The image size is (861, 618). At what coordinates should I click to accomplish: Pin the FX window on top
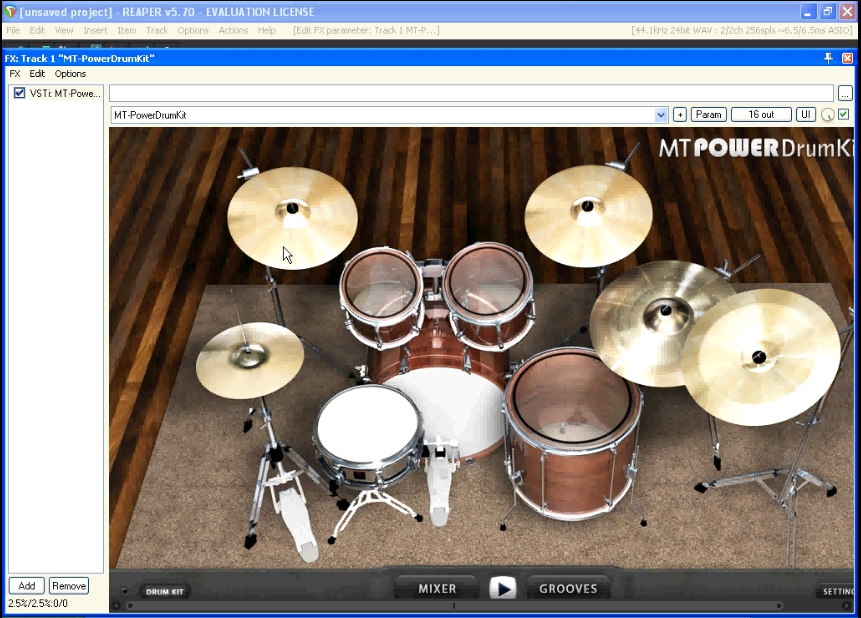828,58
